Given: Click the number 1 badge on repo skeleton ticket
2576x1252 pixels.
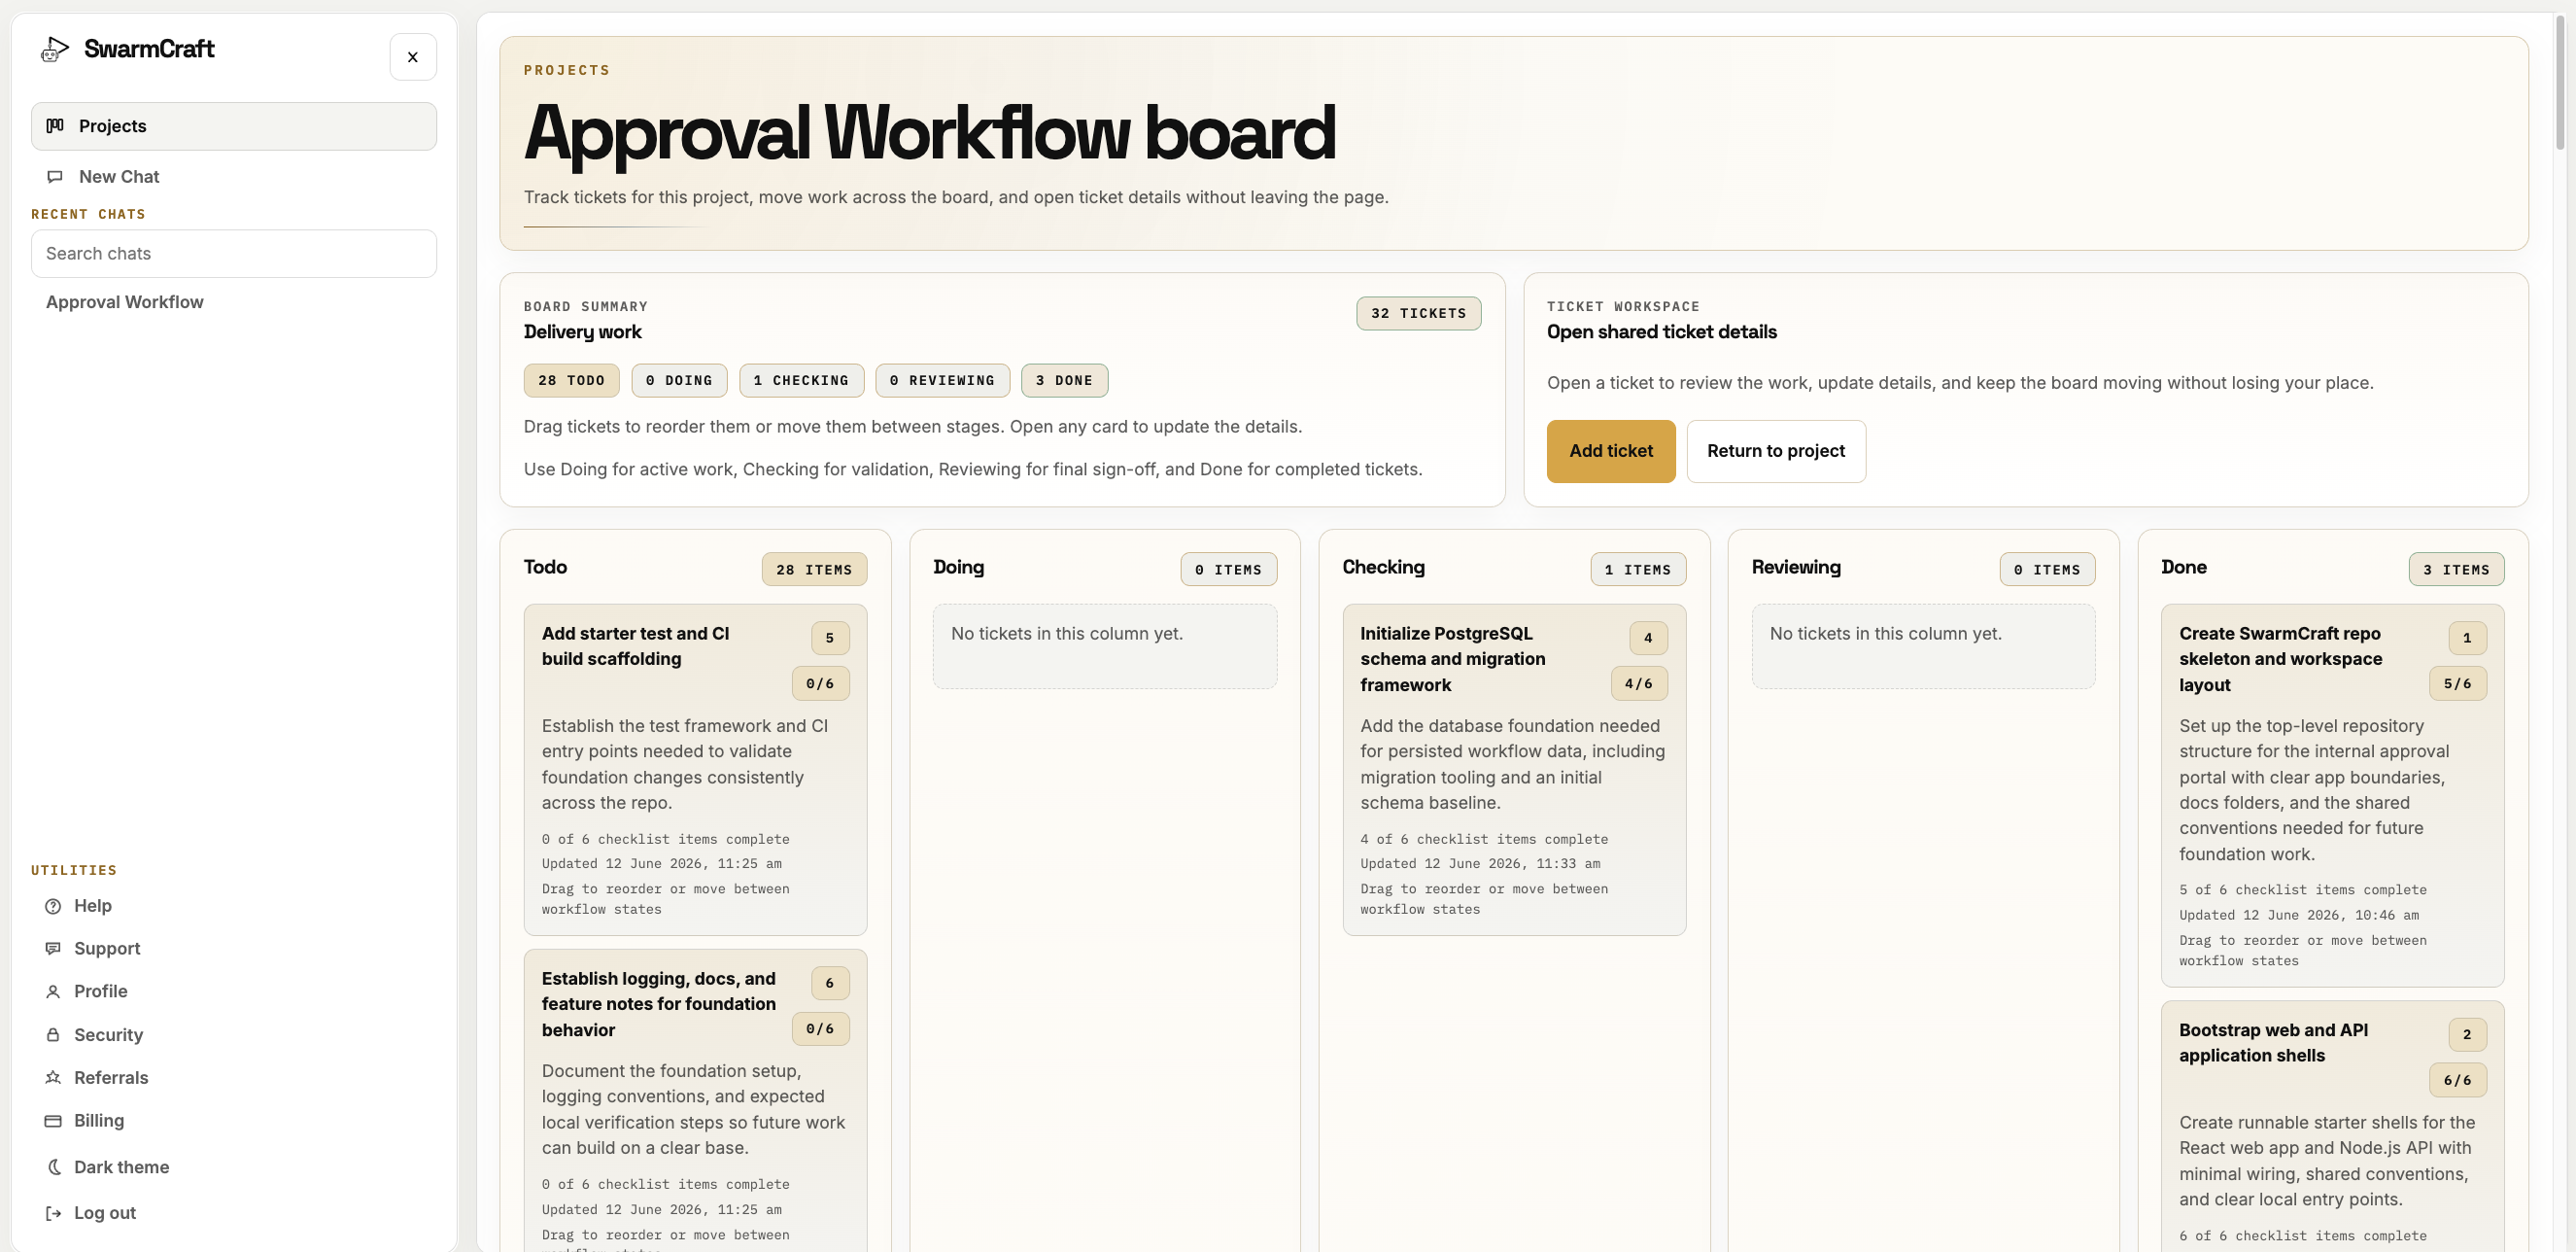Looking at the screenshot, I should click(x=2467, y=638).
